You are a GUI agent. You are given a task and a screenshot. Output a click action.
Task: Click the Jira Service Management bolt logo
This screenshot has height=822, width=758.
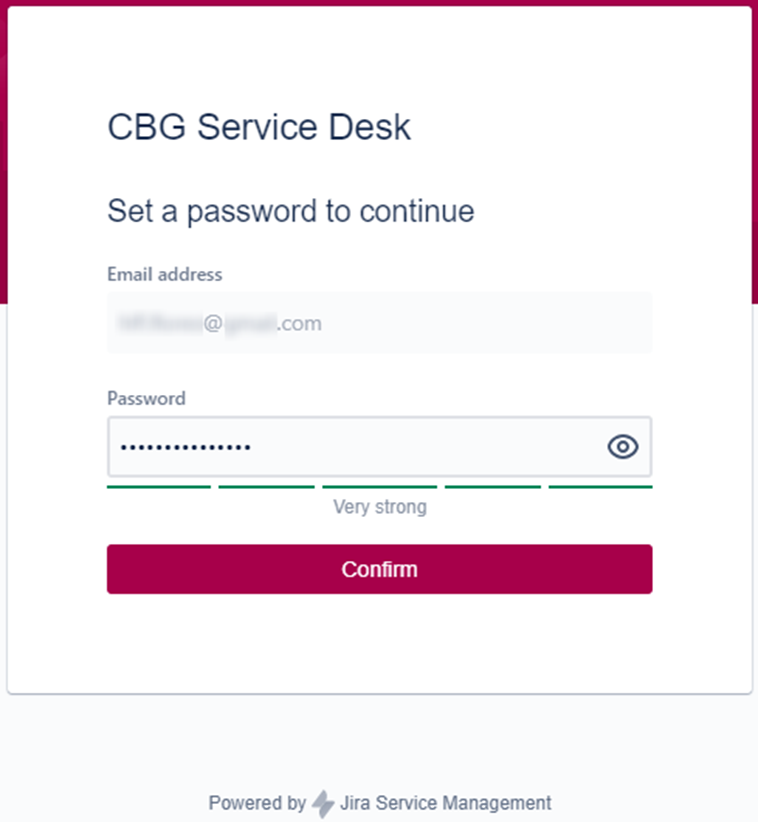click(323, 804)
